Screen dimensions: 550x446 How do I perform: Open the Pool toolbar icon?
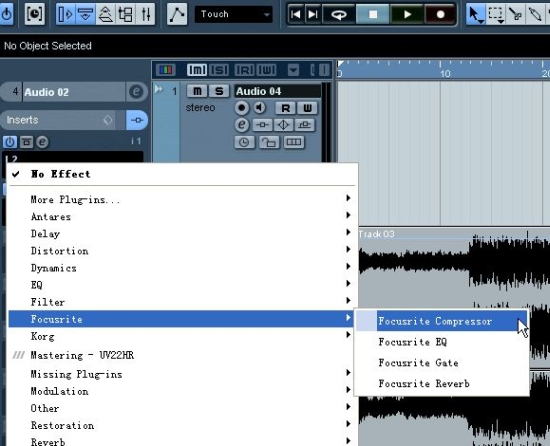[126, 14]
